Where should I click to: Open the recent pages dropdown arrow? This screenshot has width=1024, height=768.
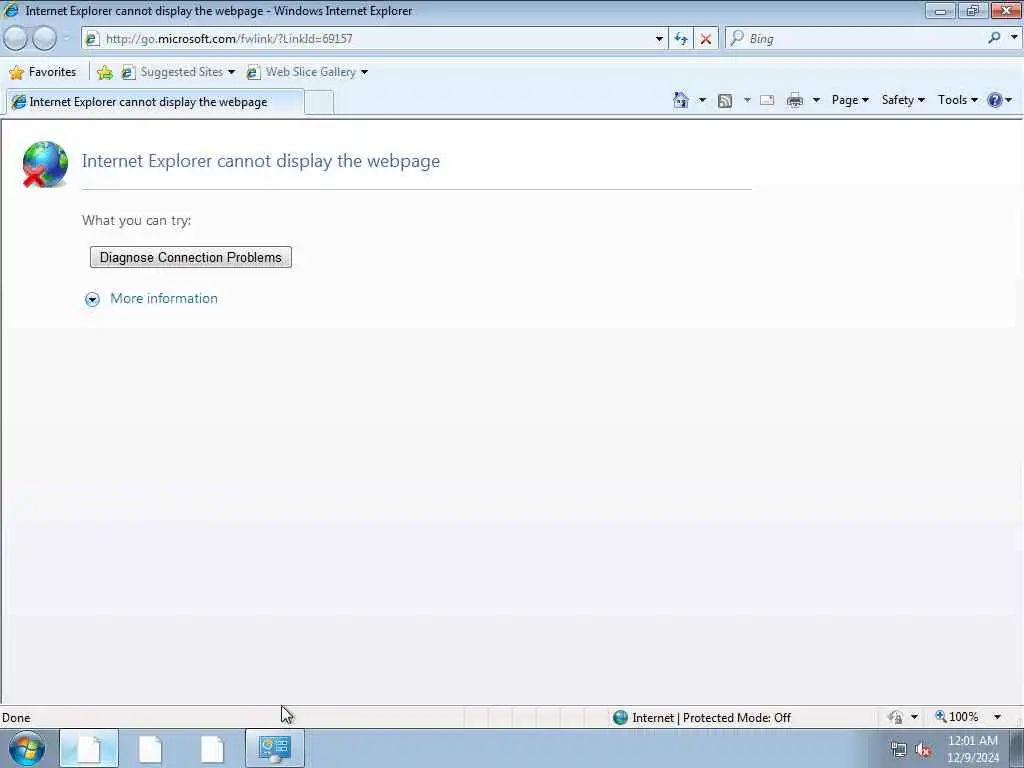(66, 39)
